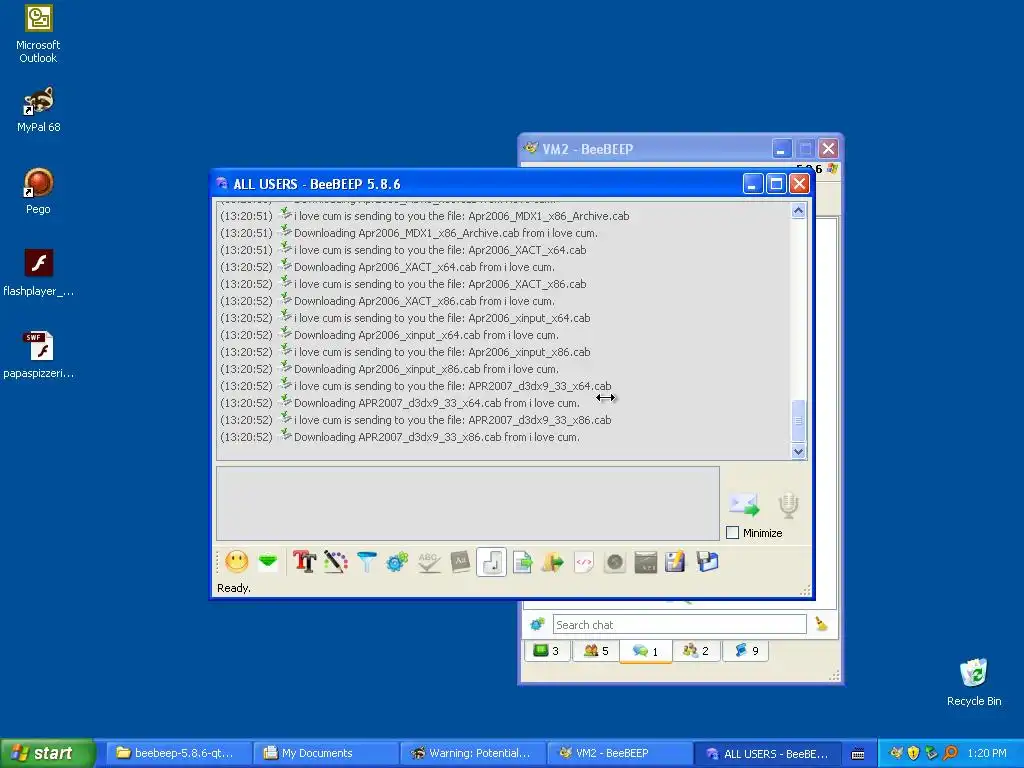Screen dimensions: 1024x768
Task: Click the blue floppy disks icon
Action: click(707, 562)
